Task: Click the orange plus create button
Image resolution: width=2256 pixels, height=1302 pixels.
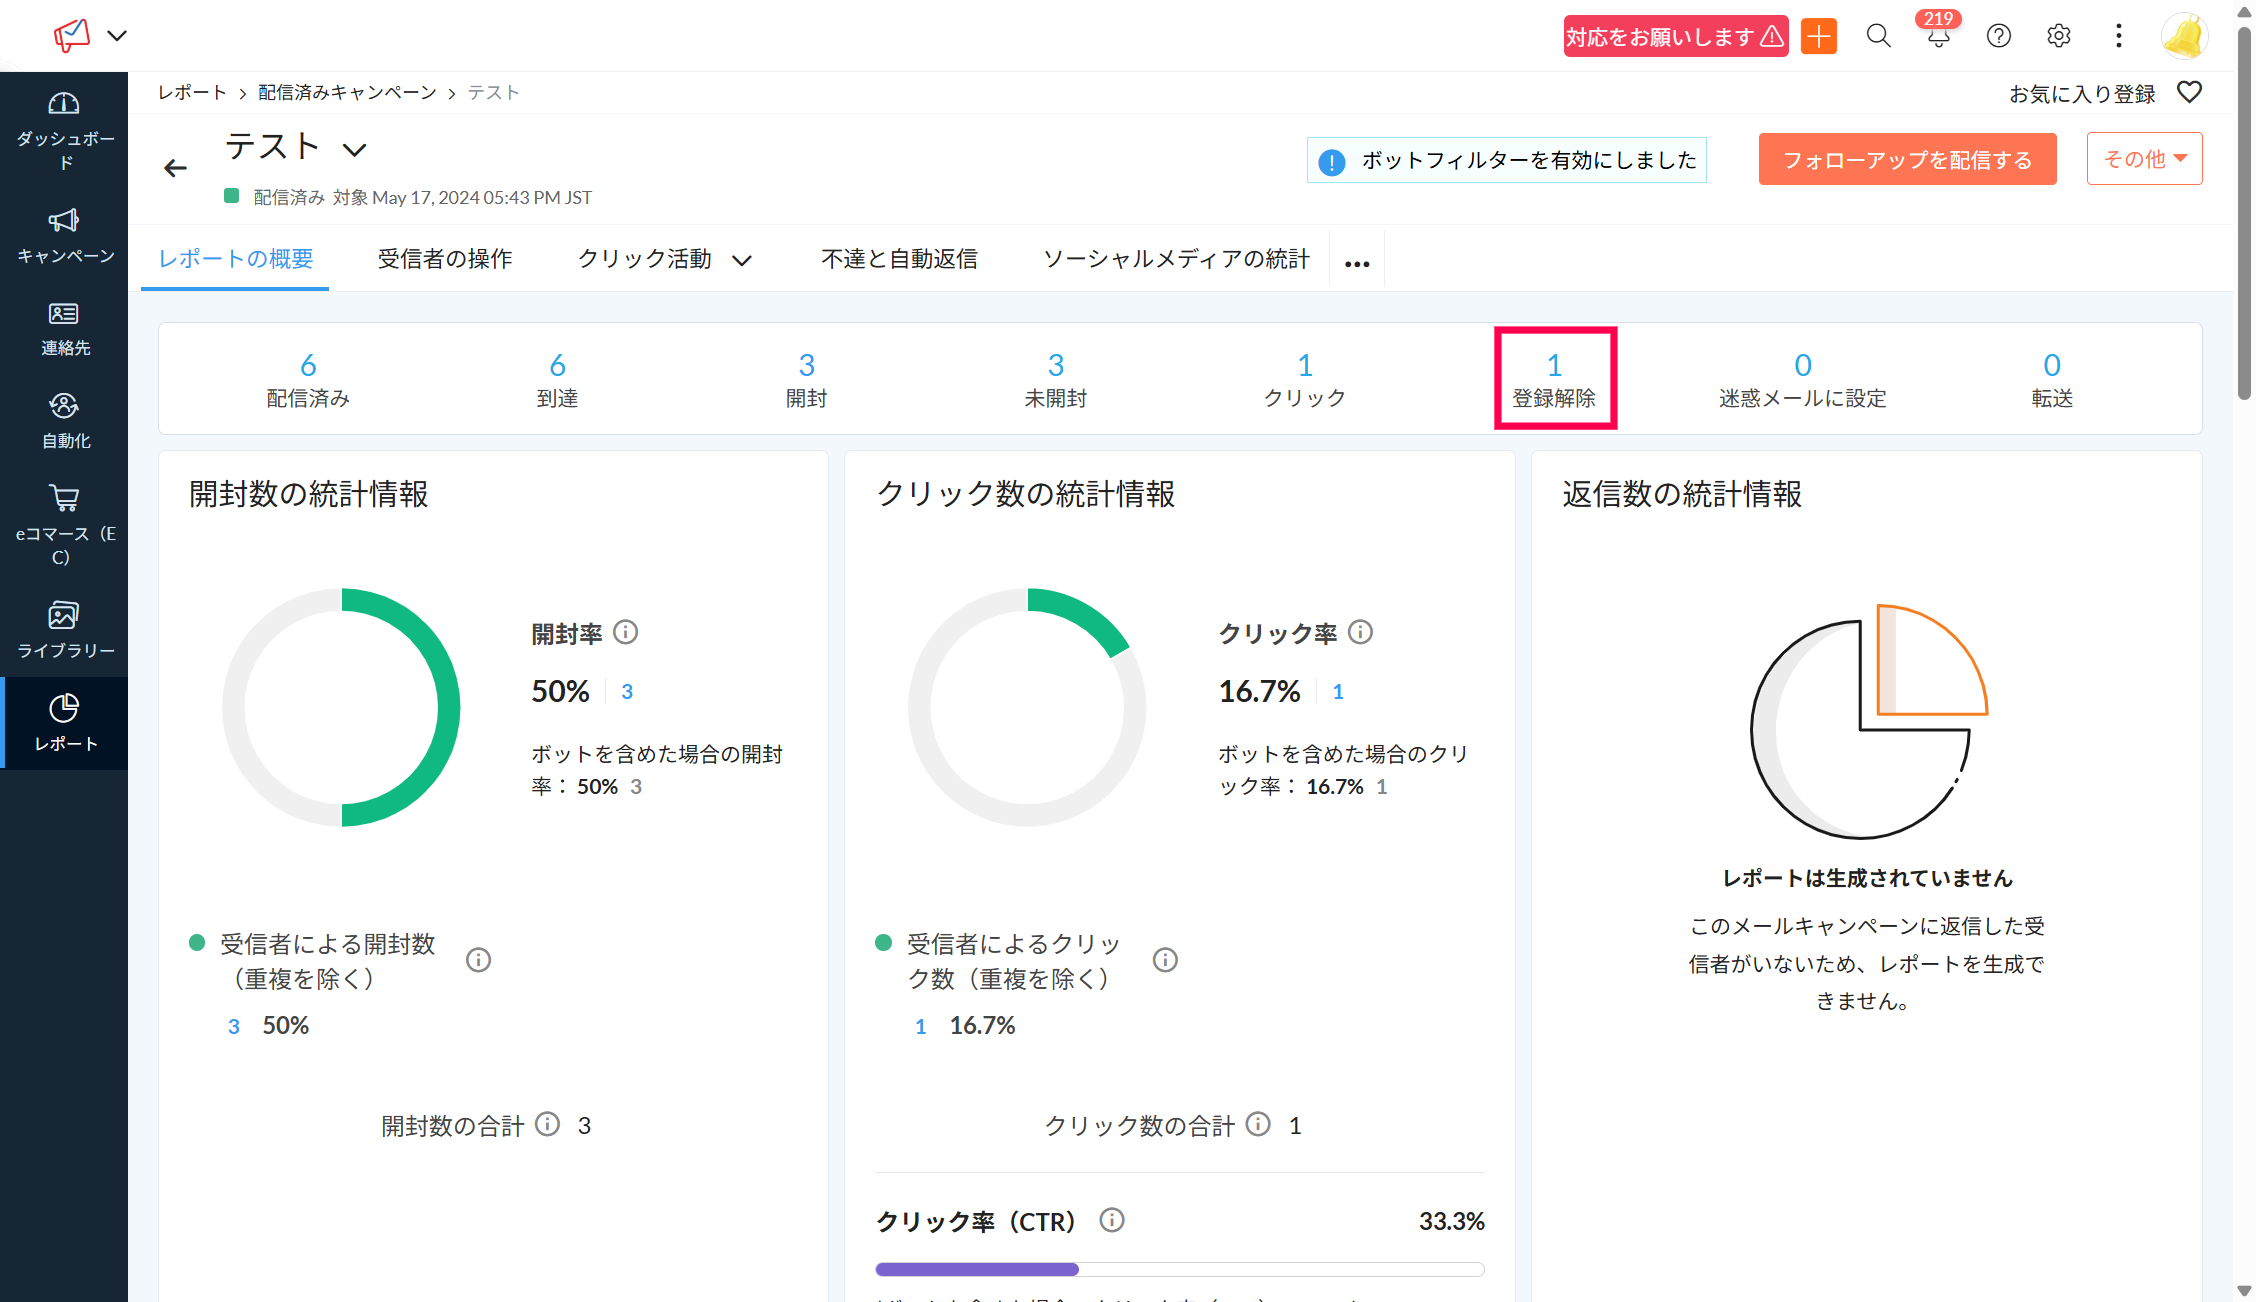Action: [1818, 37]
